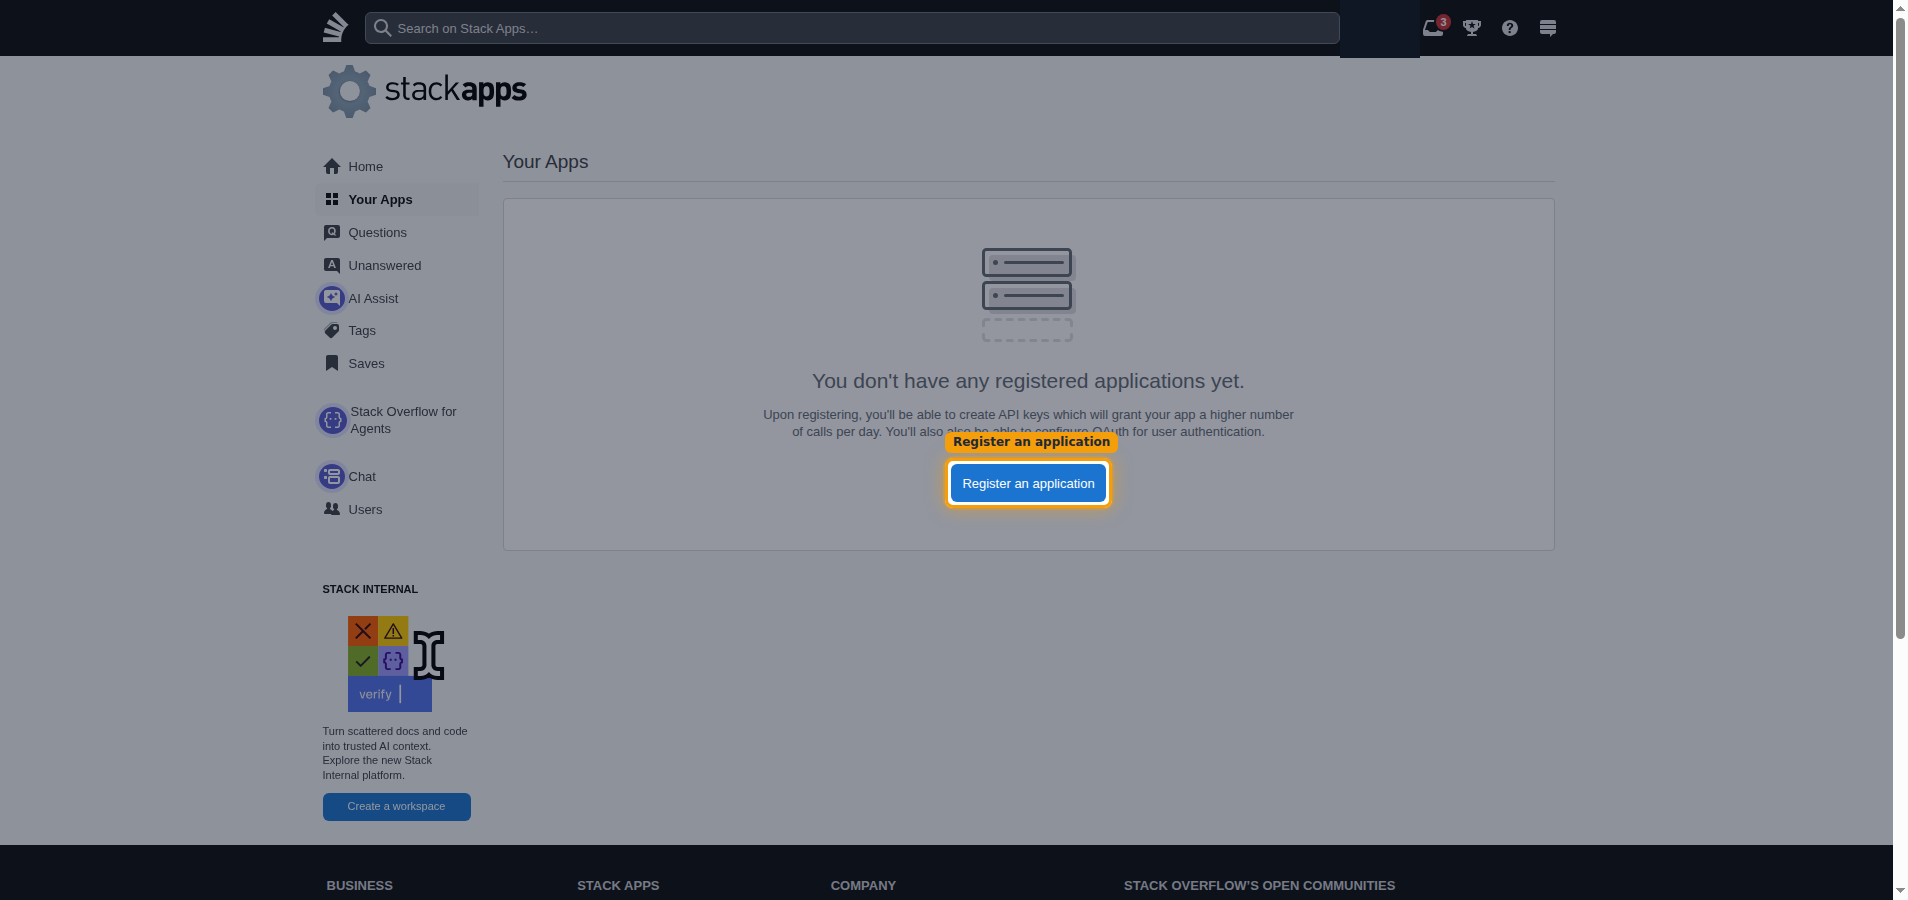The height and width of the screenshot is (900, 1908).
Task: Click the "You don't have any registered applications yet." text
Action: coord(1028,381)
